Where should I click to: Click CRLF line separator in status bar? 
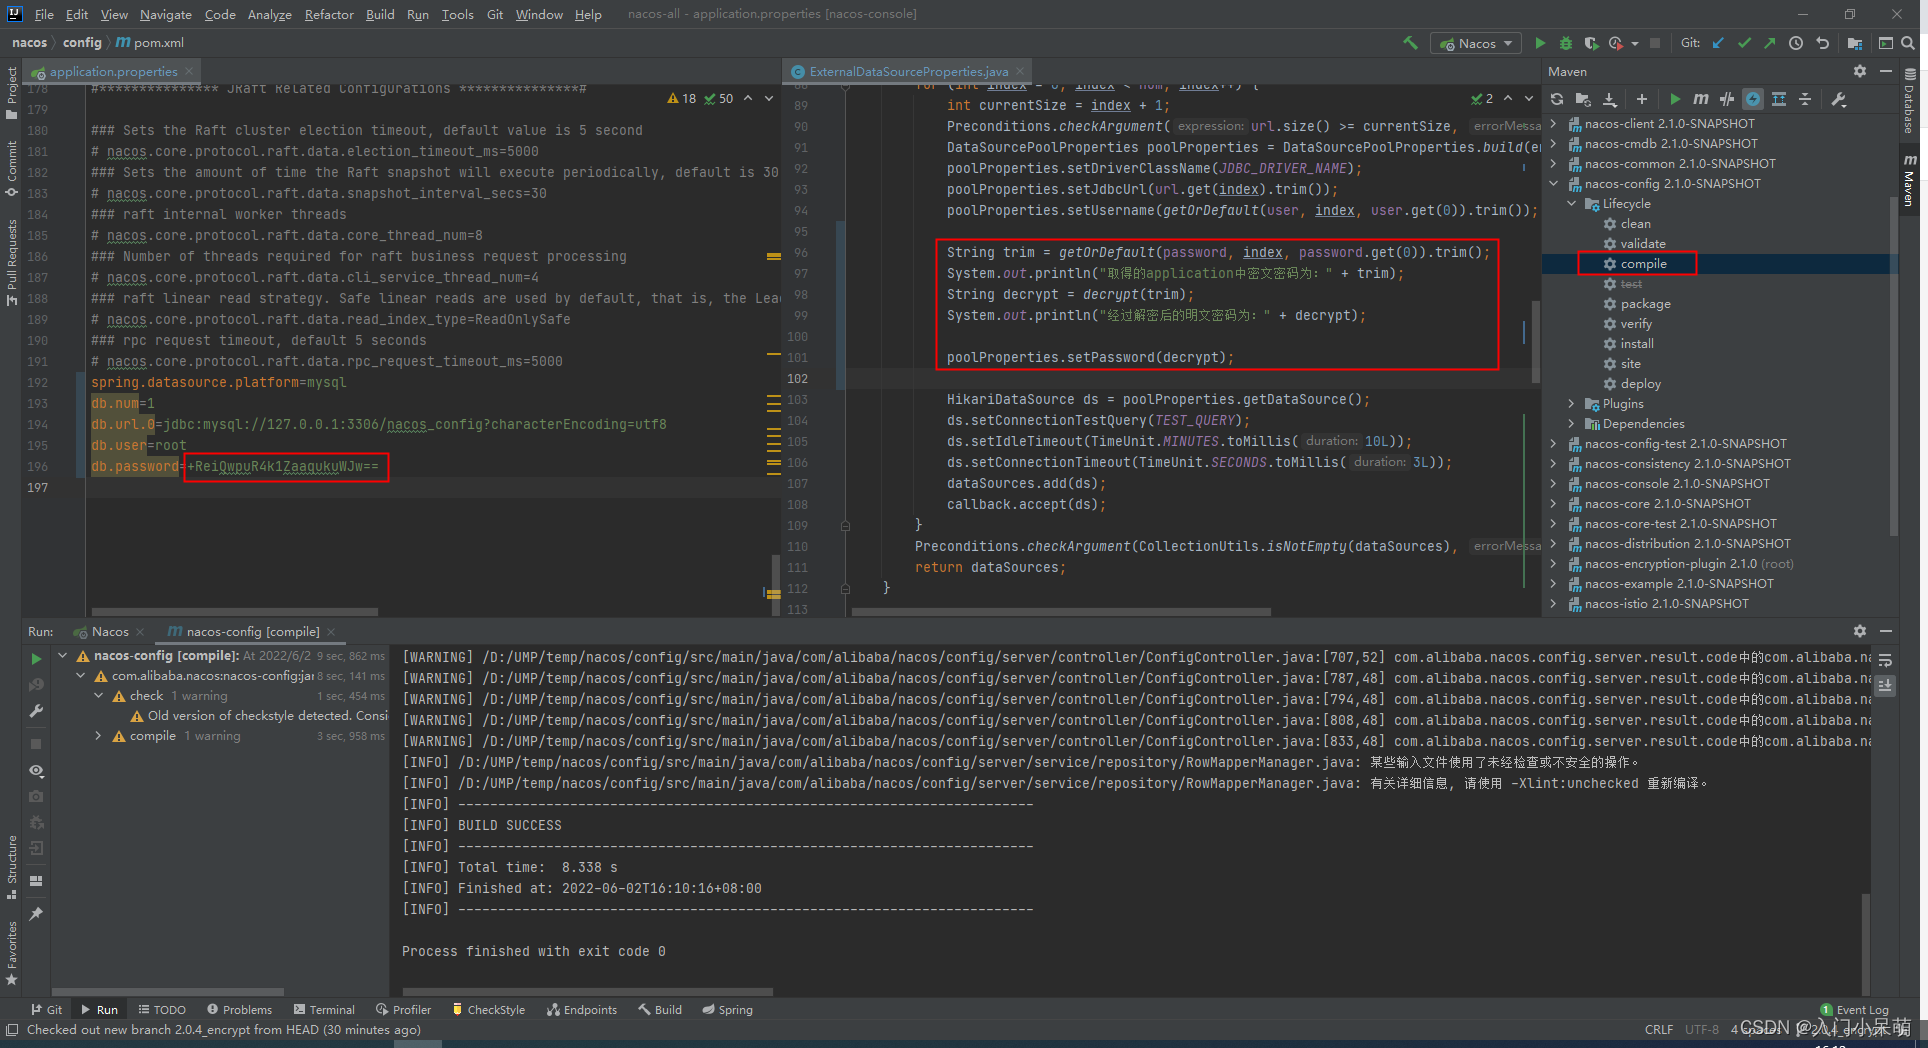tap(1659, 1030)
